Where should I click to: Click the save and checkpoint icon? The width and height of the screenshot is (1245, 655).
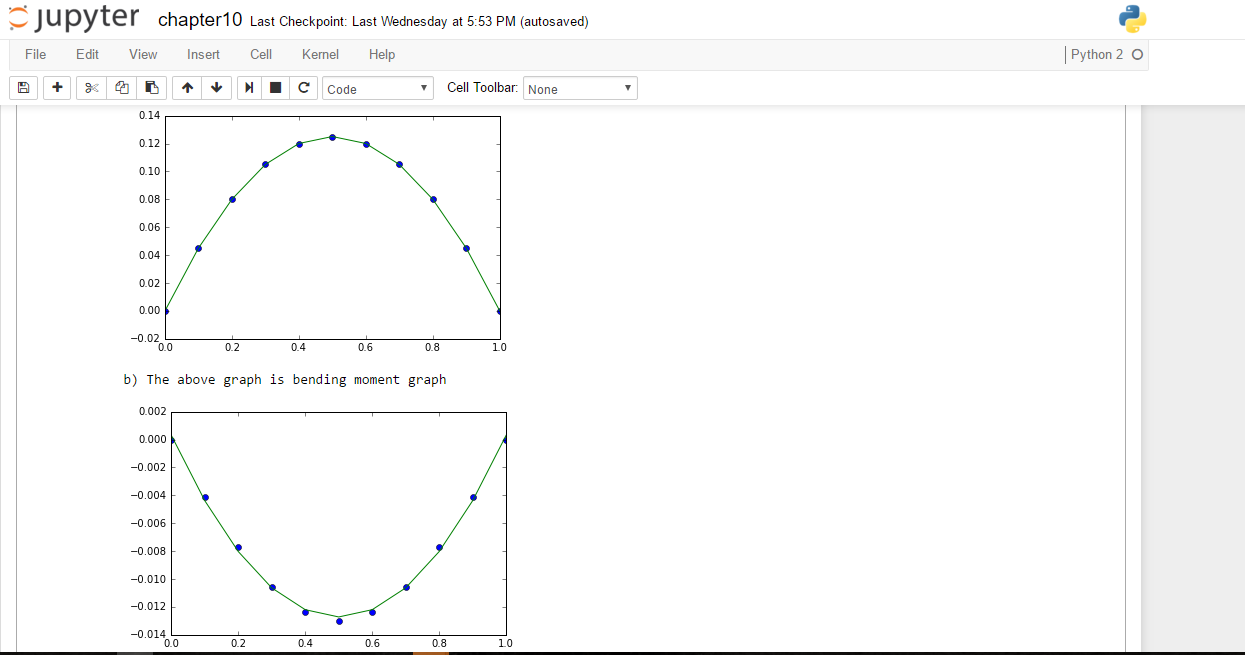pyautogui.click(x=23, y=88)
